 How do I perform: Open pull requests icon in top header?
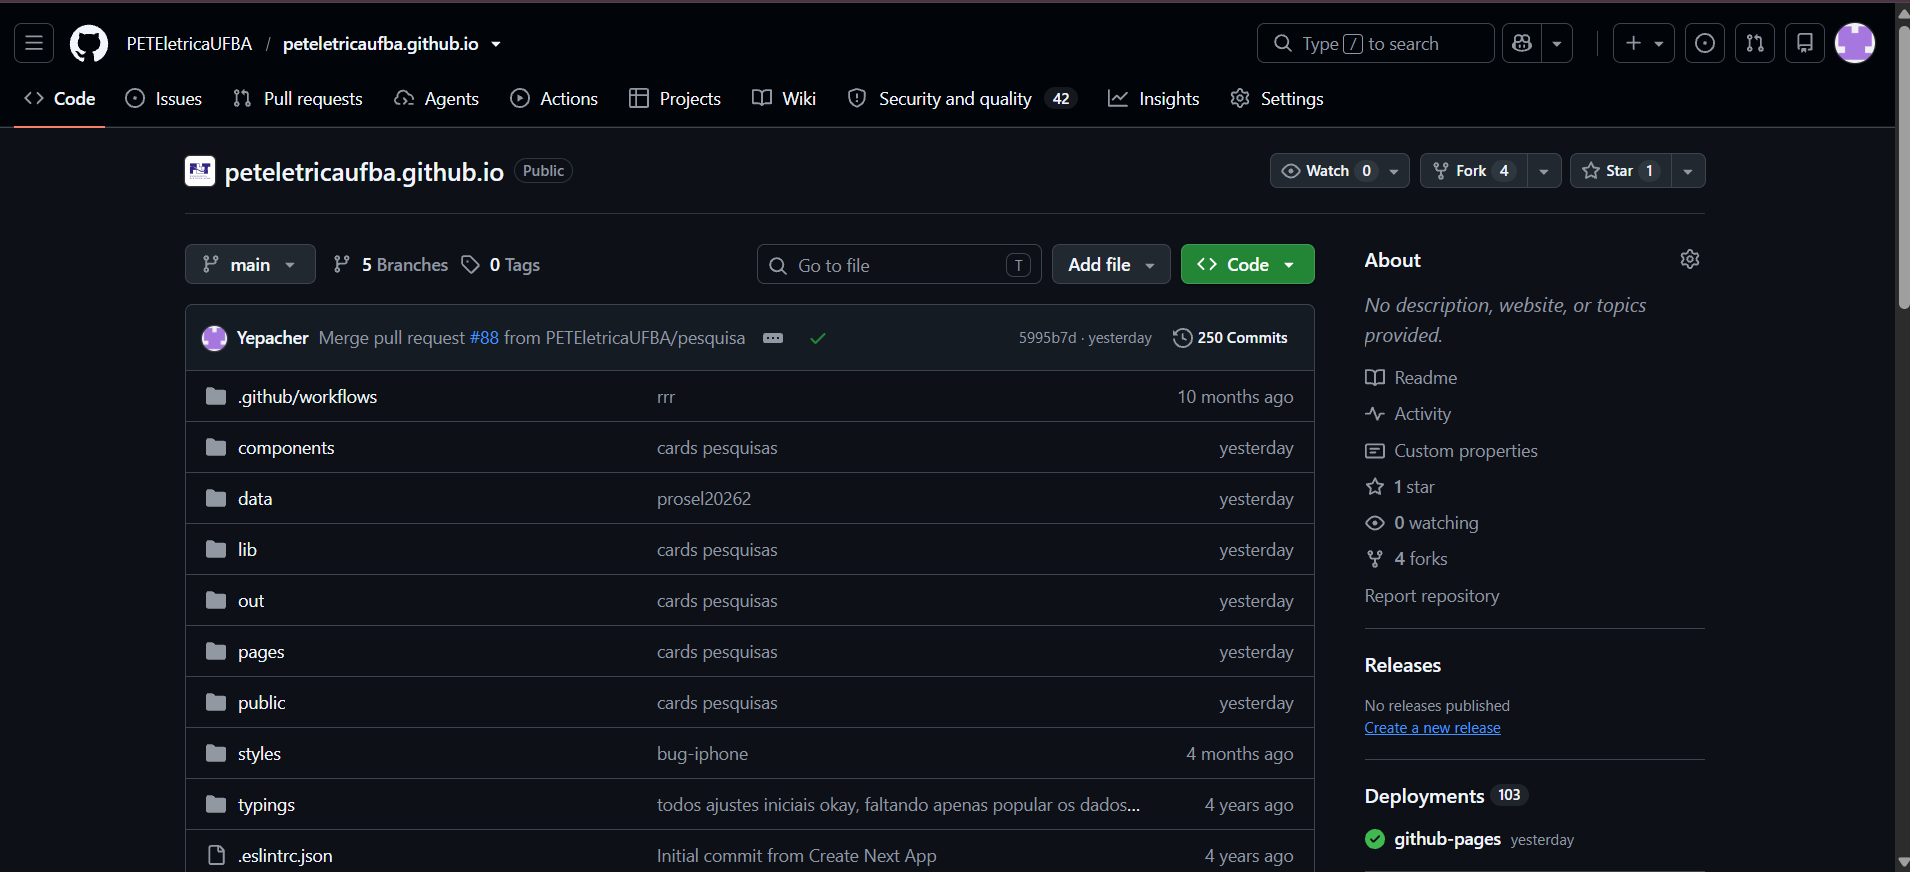pos(1755,43)
